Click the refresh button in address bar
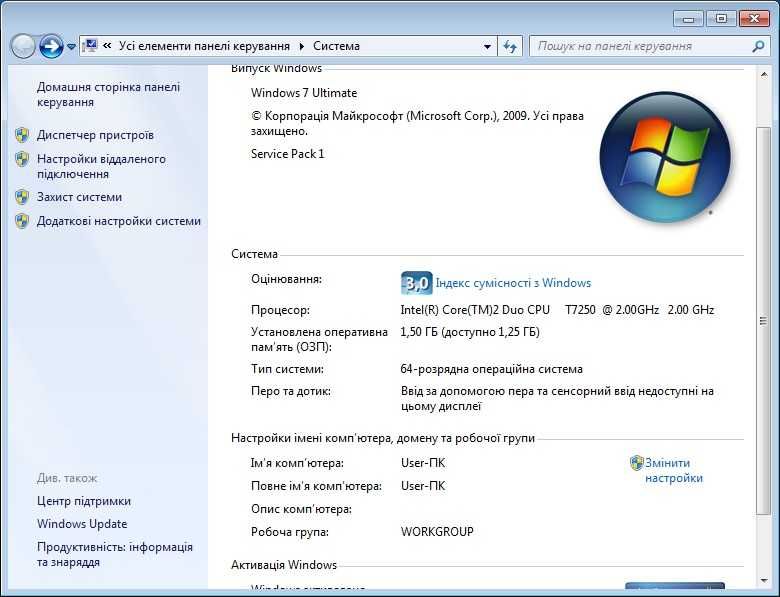780x597 pixels. coord(510,47)
